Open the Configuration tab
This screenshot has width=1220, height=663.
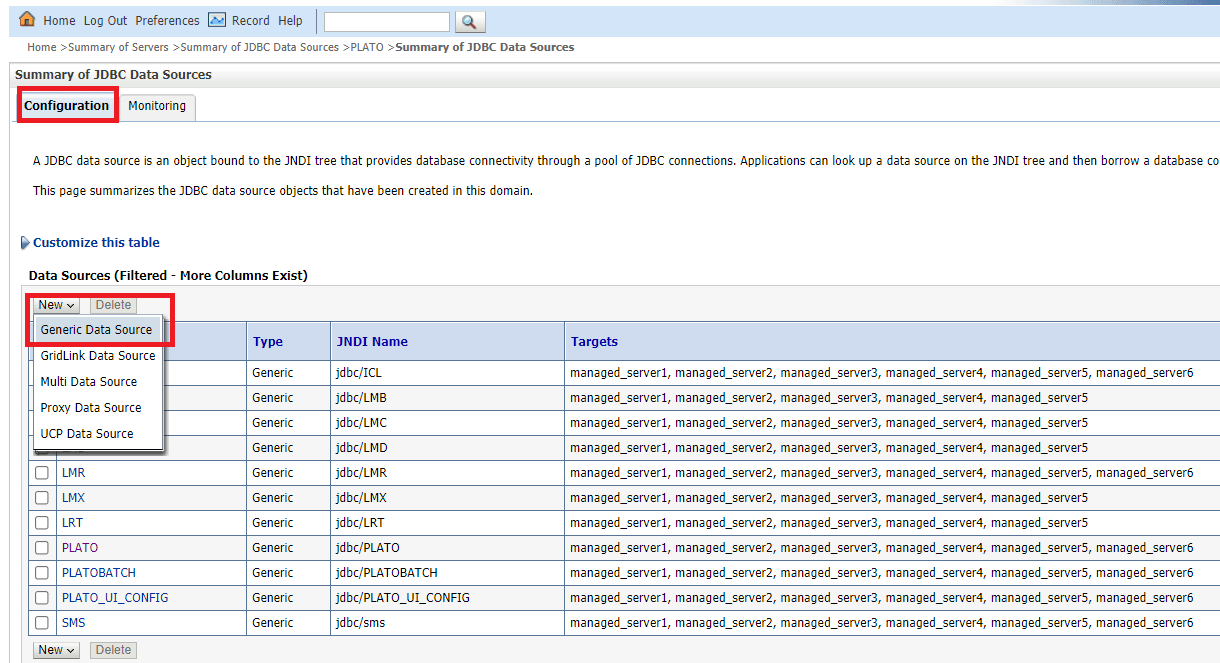pyautogui.click(x=67, y=106)
